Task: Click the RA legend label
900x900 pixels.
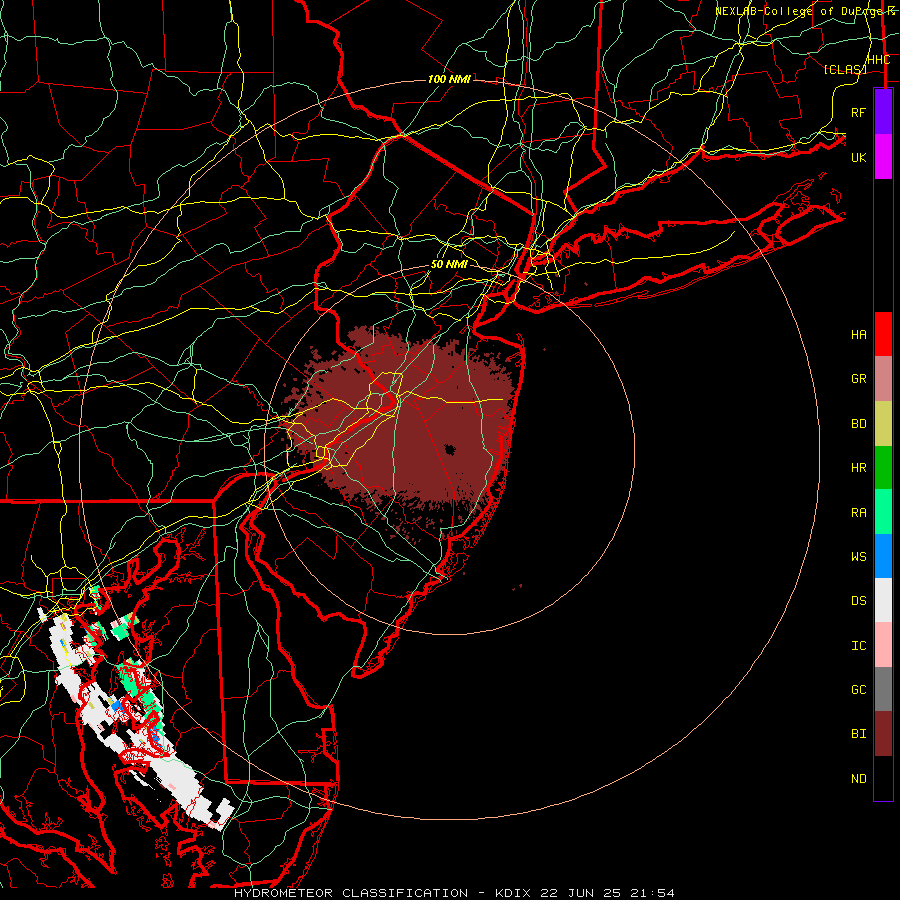Action: click(x=858, y=513)
